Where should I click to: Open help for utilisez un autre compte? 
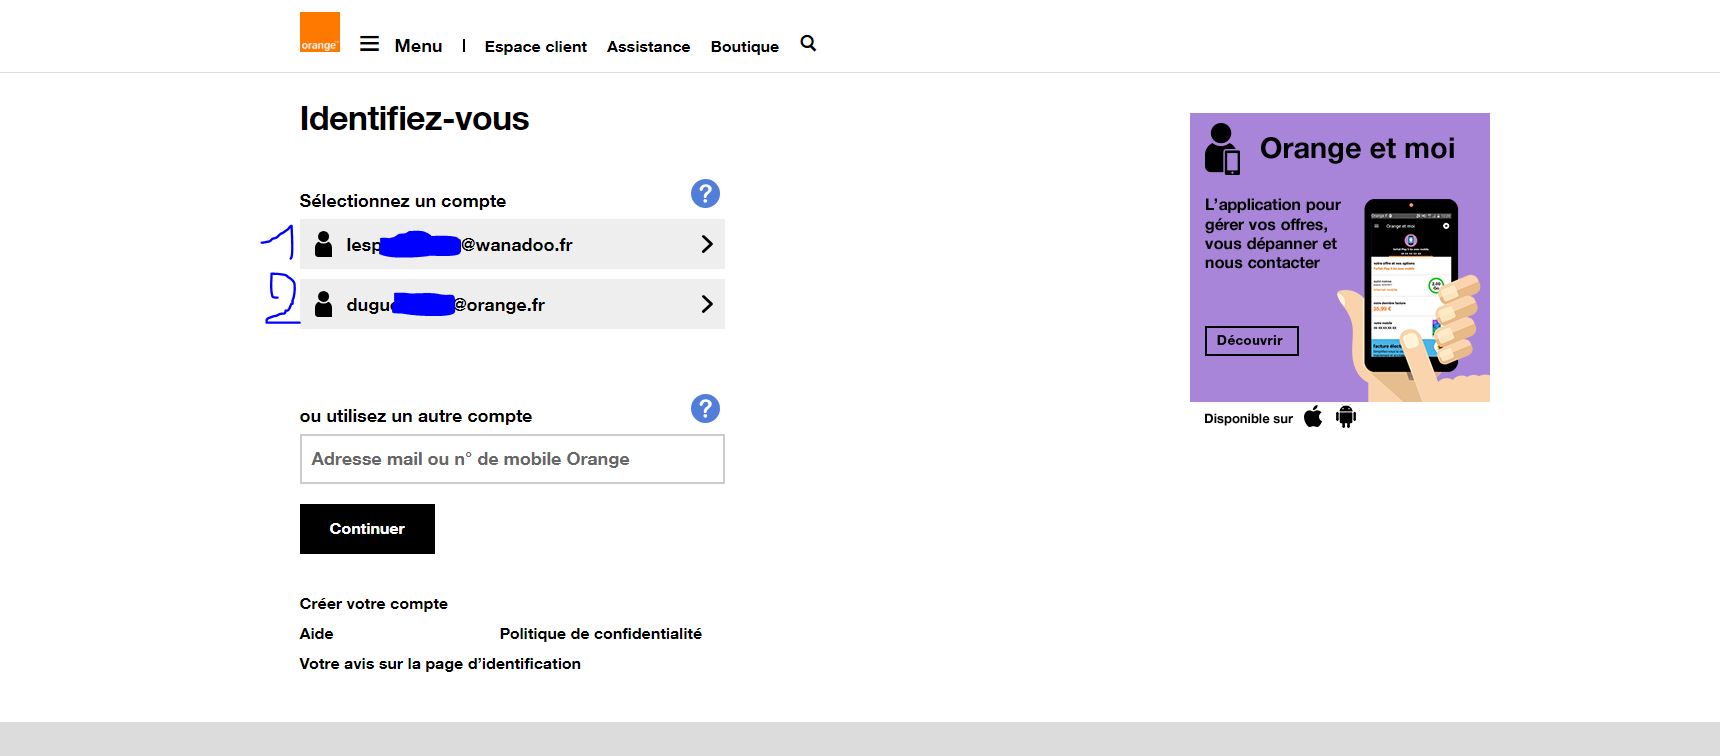click(x=705, y=409)
